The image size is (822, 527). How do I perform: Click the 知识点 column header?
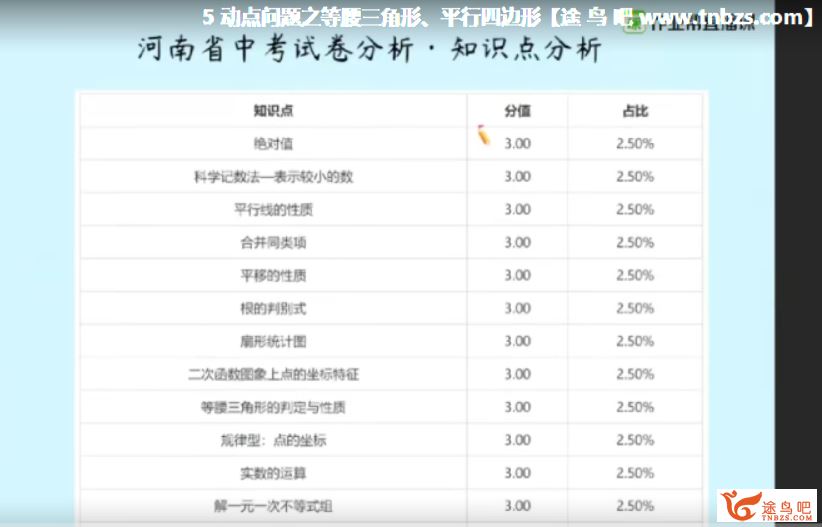(x=273, y=112)
